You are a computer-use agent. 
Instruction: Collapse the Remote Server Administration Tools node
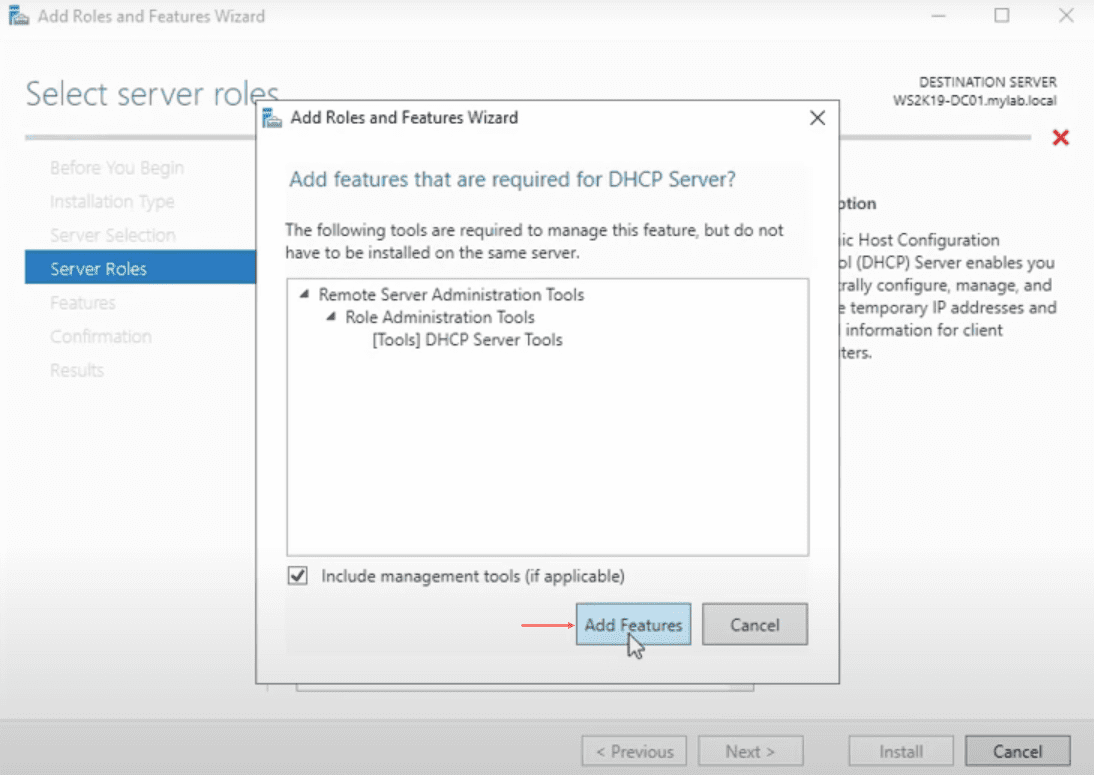[306, 295]
